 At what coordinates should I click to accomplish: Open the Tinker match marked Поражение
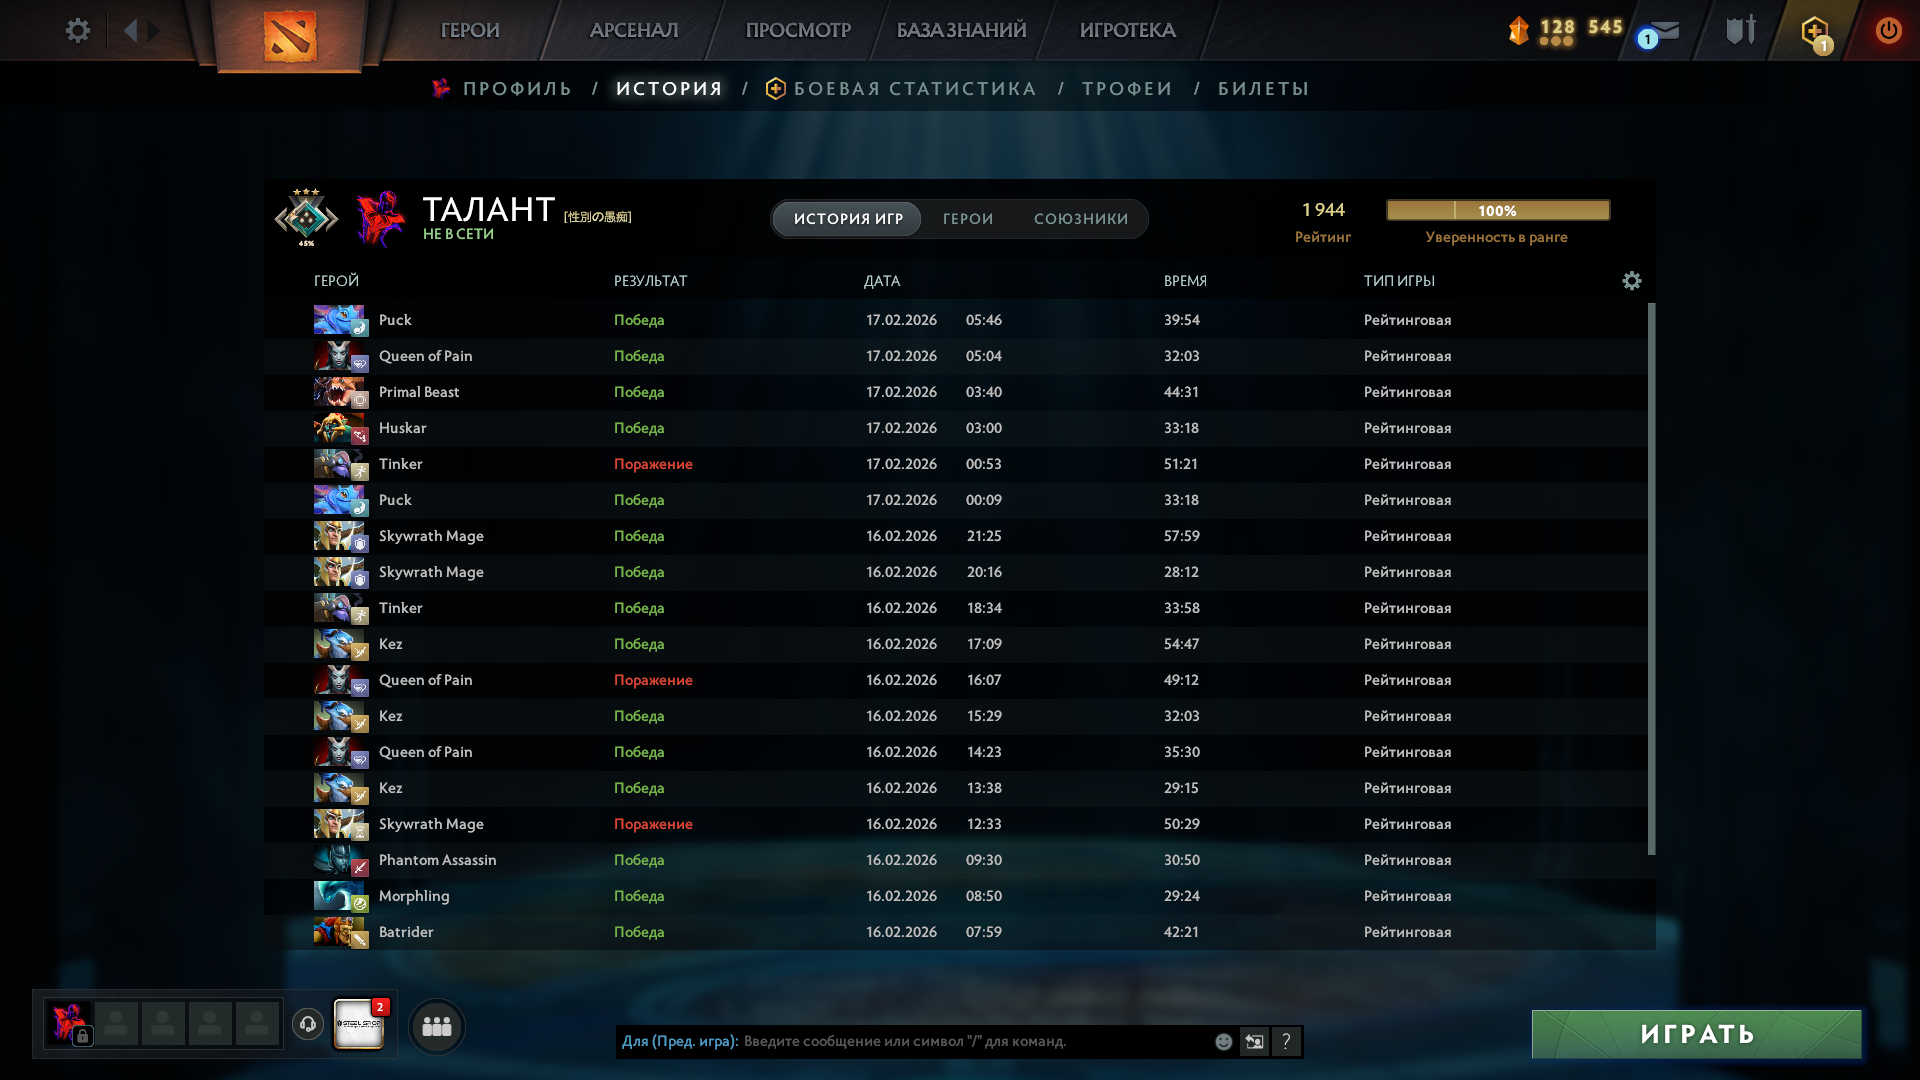click(x=955, y=464)
